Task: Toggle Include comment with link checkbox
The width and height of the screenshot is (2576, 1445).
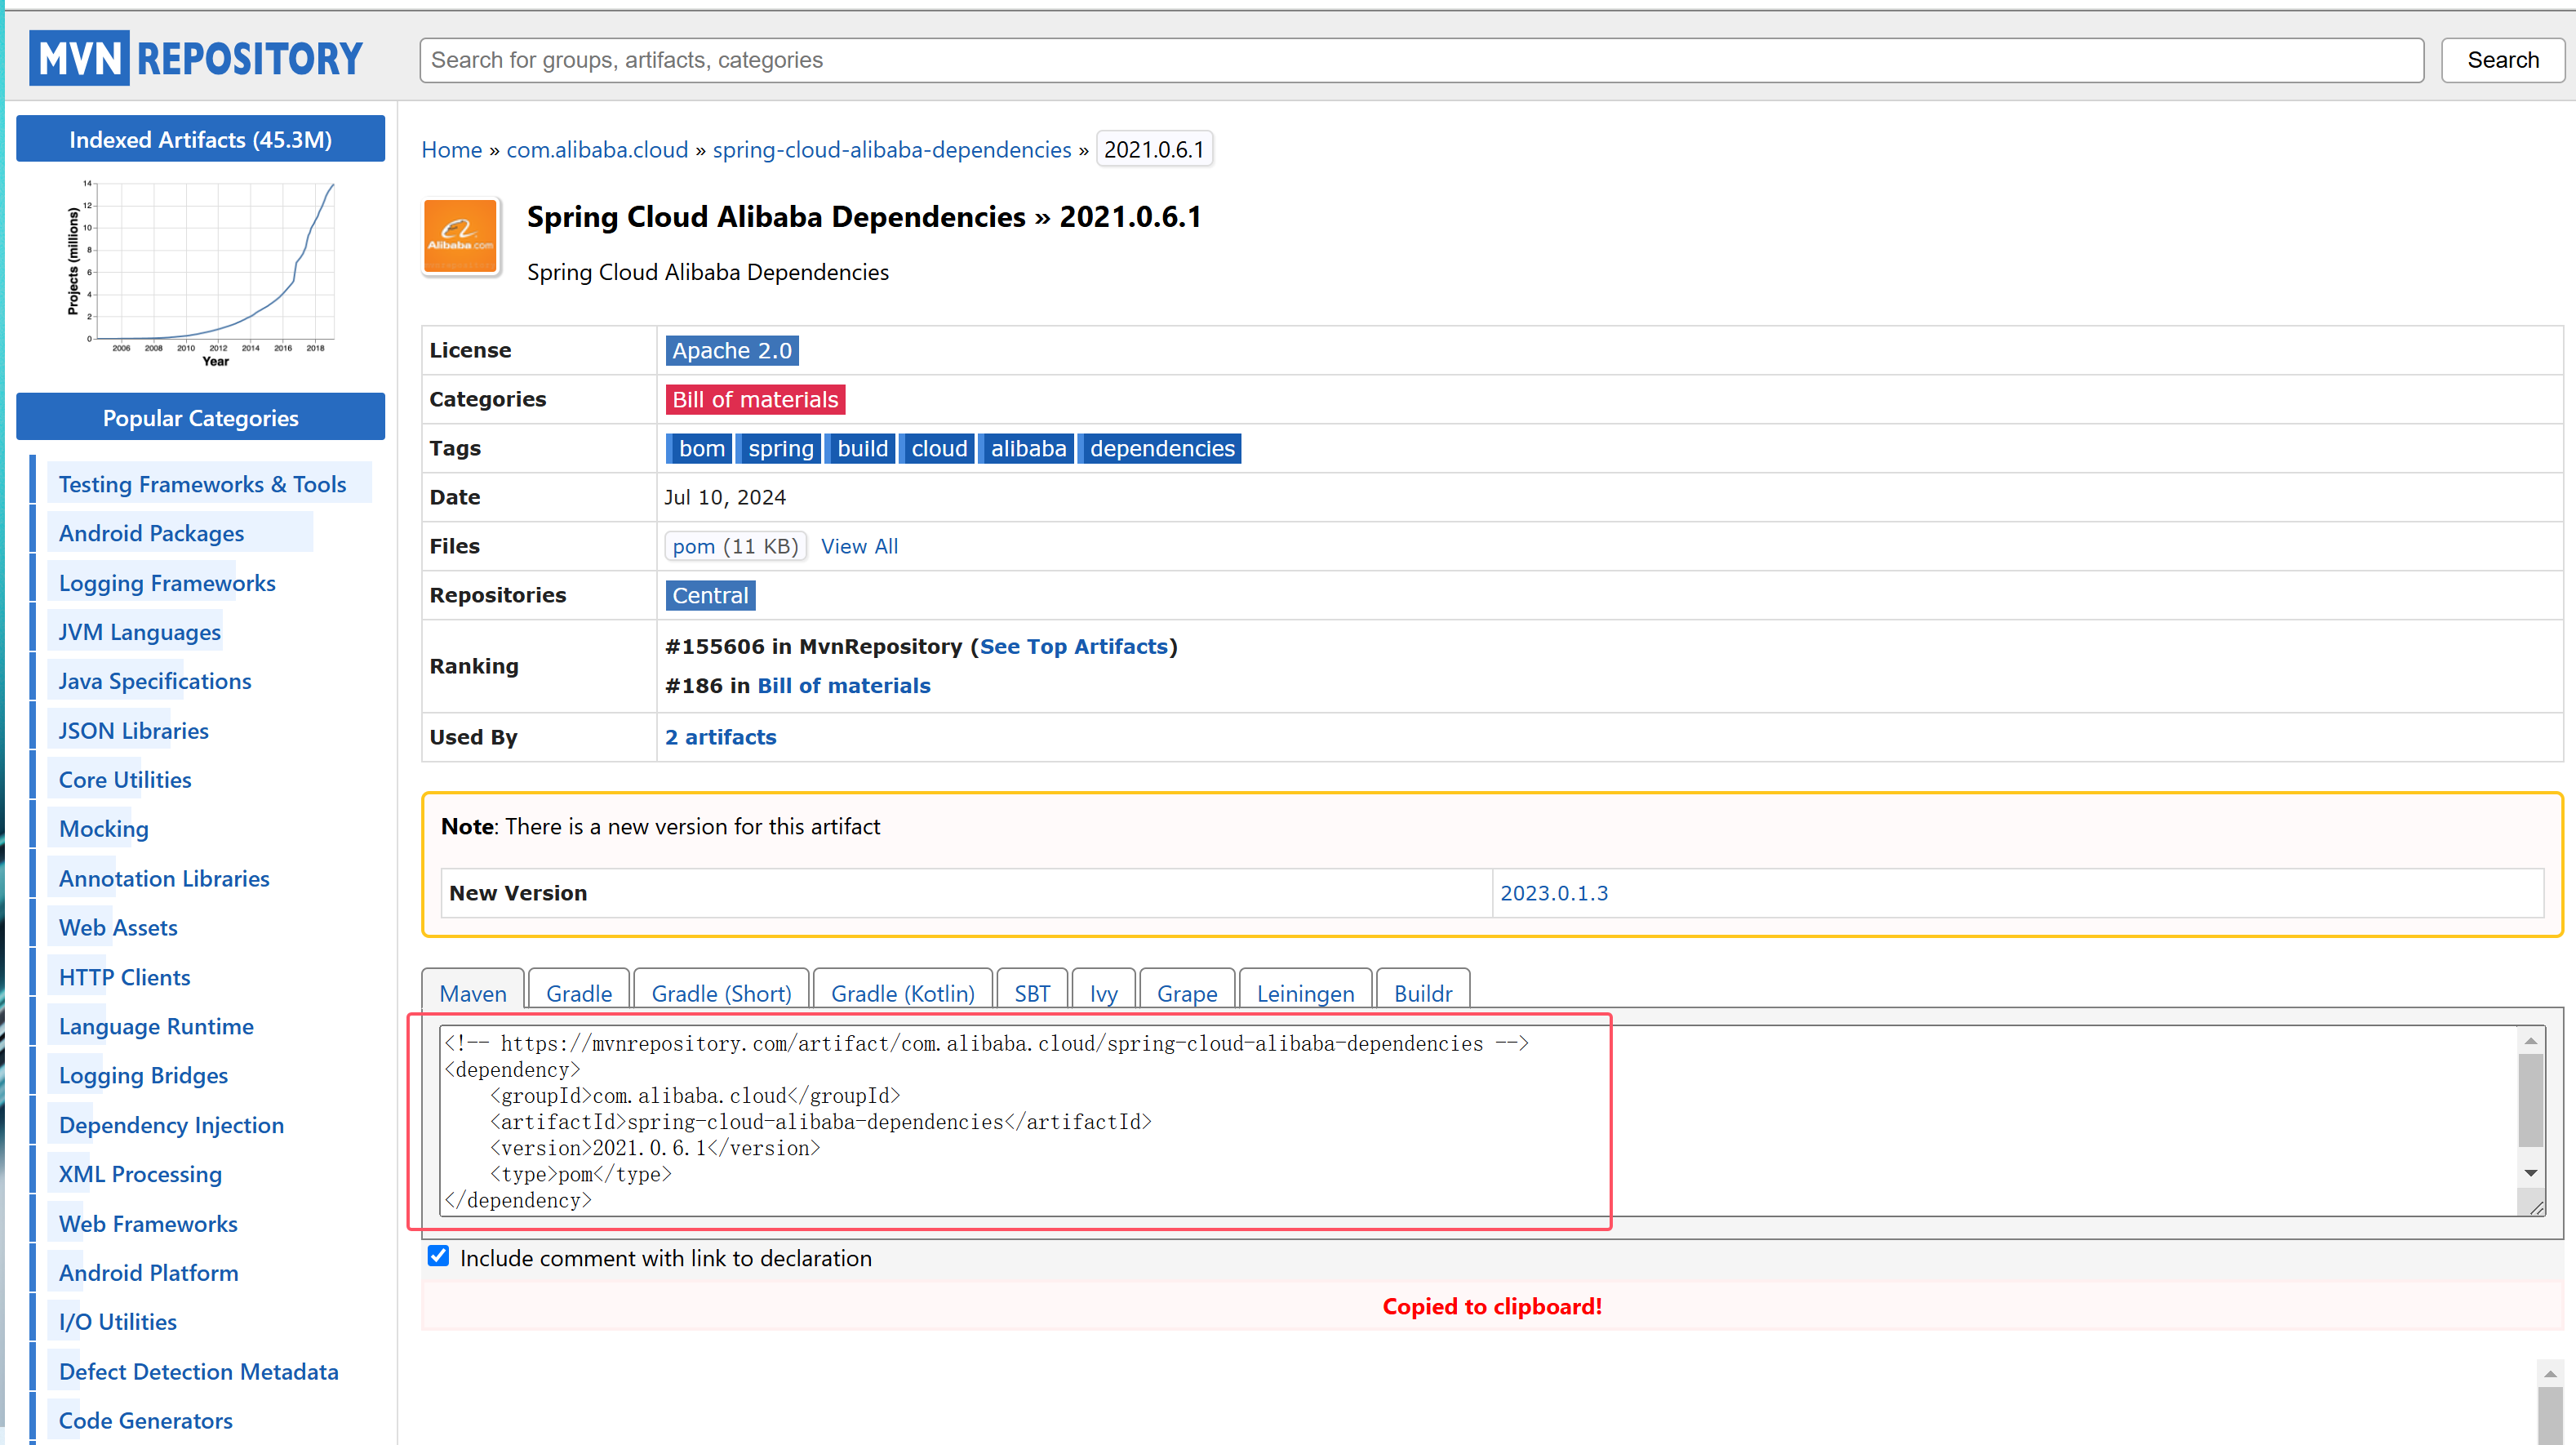Action: pos(438,1256)
